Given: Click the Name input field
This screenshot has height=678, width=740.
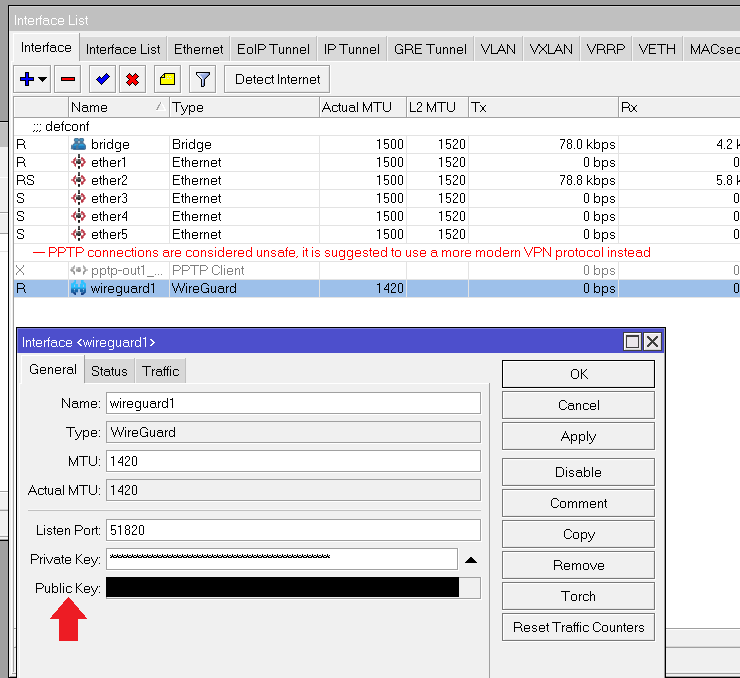Looking at the screenshot, I should [293, 403].
